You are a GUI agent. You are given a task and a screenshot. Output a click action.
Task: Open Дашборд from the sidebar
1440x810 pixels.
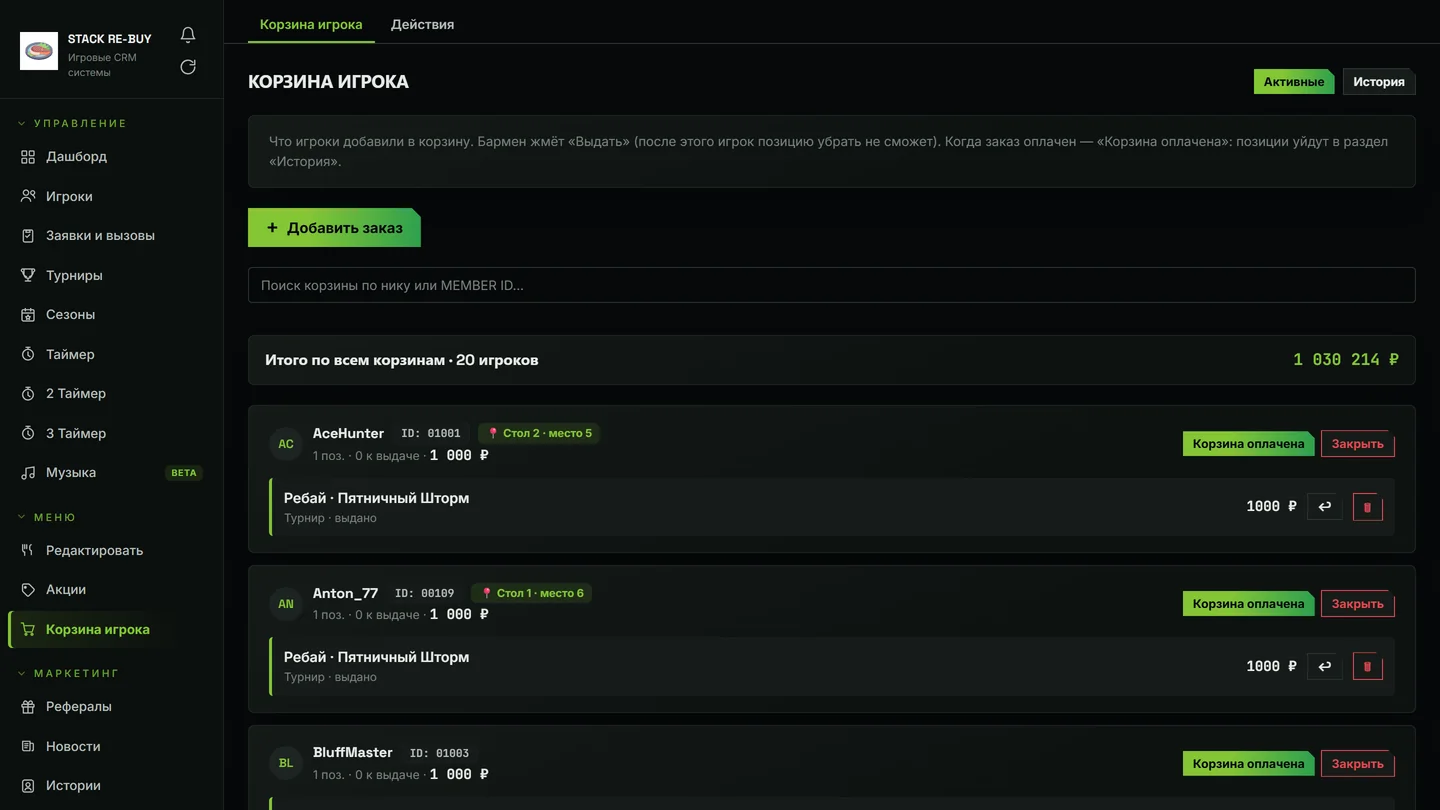tap(111, 157)
